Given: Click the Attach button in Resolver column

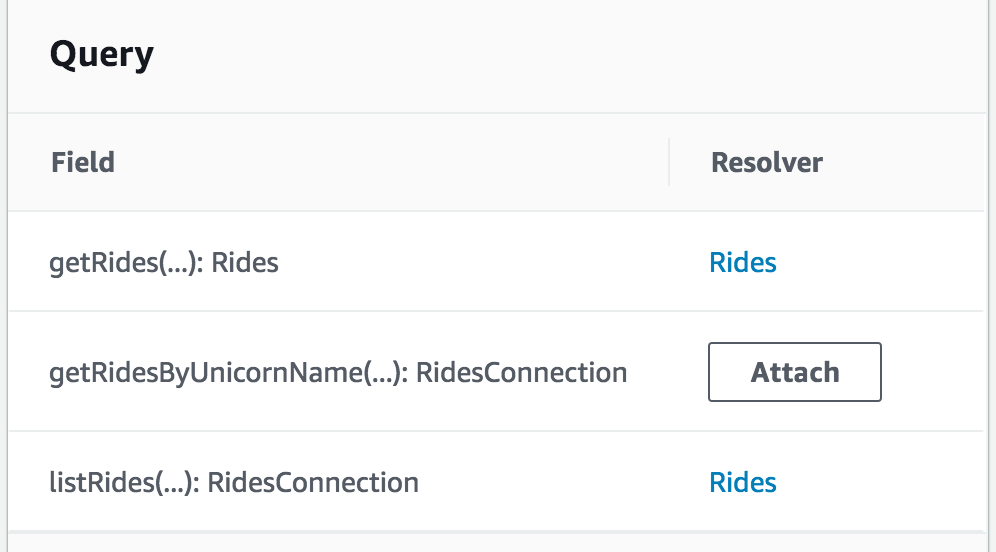Looking at the screenshot, I should (795, 372).
